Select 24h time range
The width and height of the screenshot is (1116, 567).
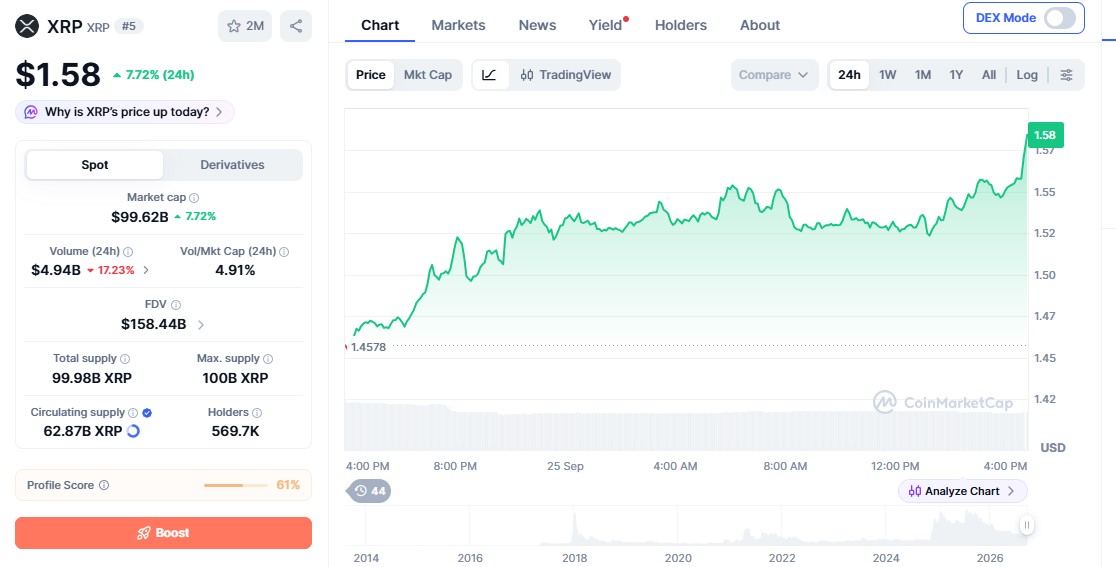849,75
